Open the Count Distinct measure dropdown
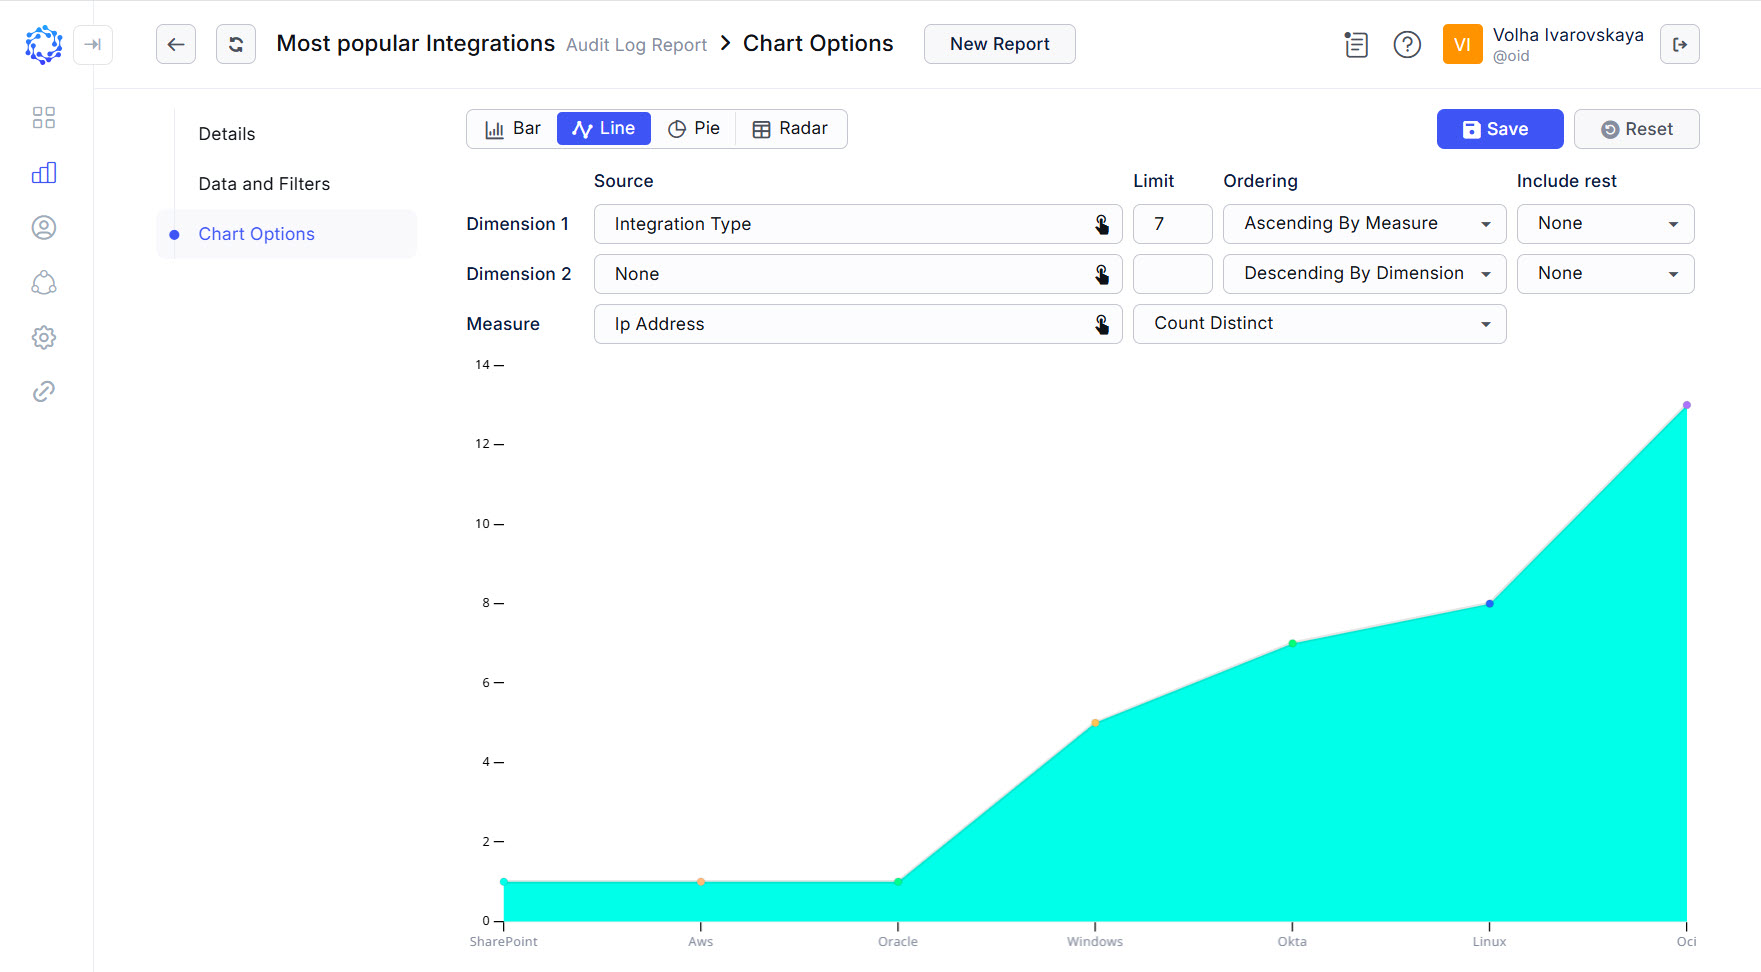 1319,323
